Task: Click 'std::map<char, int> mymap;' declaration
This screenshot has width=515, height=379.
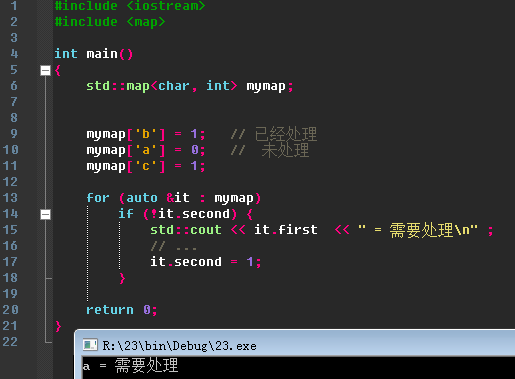Action: pyautogui.click(x=190, y=86)
